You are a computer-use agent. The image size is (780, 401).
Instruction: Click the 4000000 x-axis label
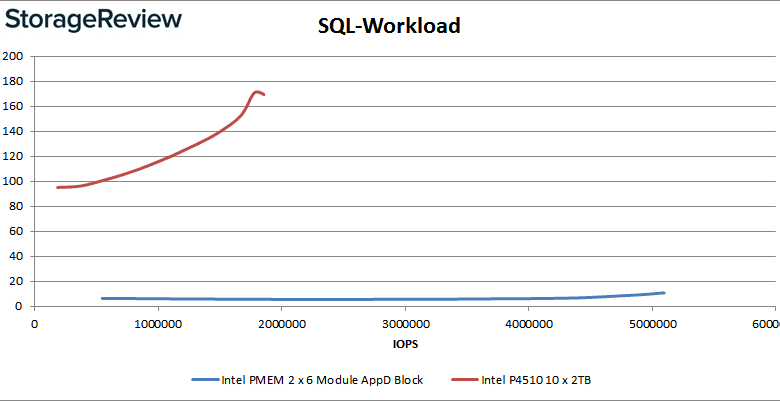[528, 324]
